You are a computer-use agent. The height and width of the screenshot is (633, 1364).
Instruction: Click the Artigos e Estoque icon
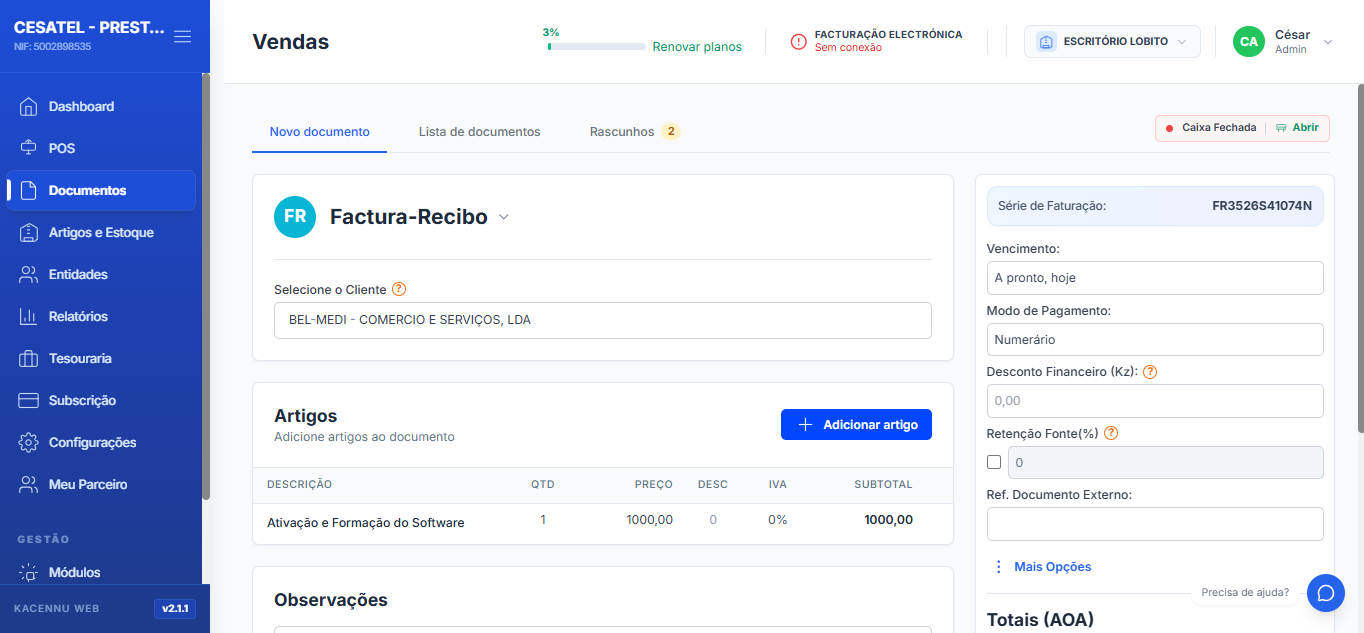pyautogui.click(x=29, y=232)
